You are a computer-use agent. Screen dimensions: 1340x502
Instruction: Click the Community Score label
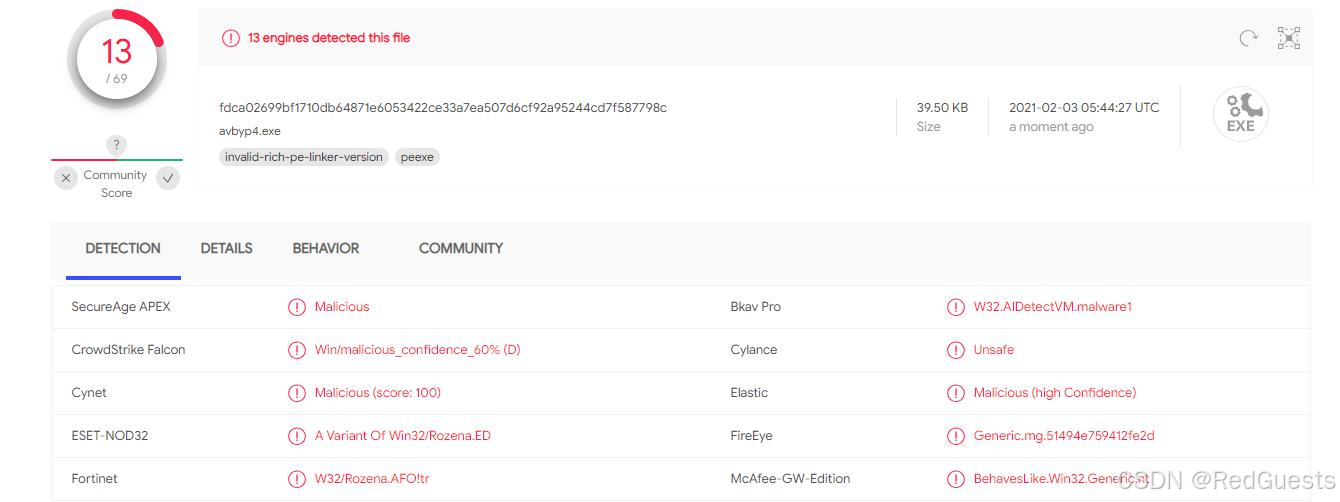116,184
